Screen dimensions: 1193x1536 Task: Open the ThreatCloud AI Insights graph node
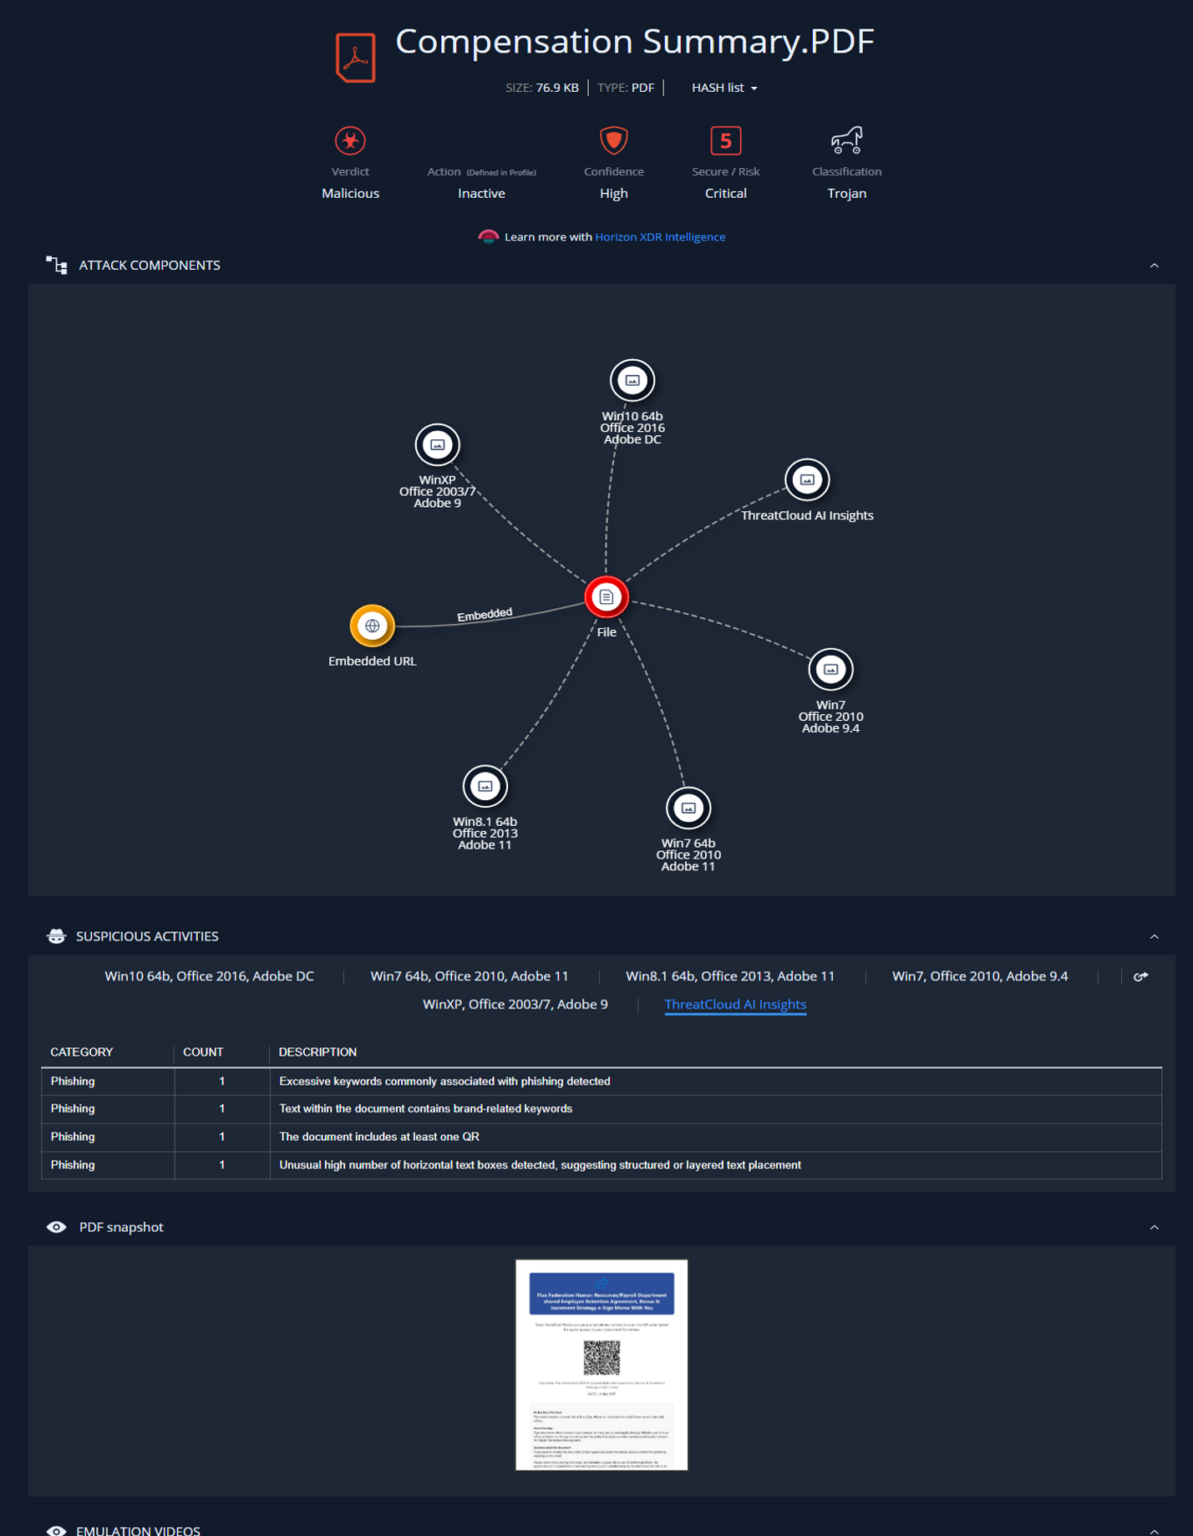(807, 480)
